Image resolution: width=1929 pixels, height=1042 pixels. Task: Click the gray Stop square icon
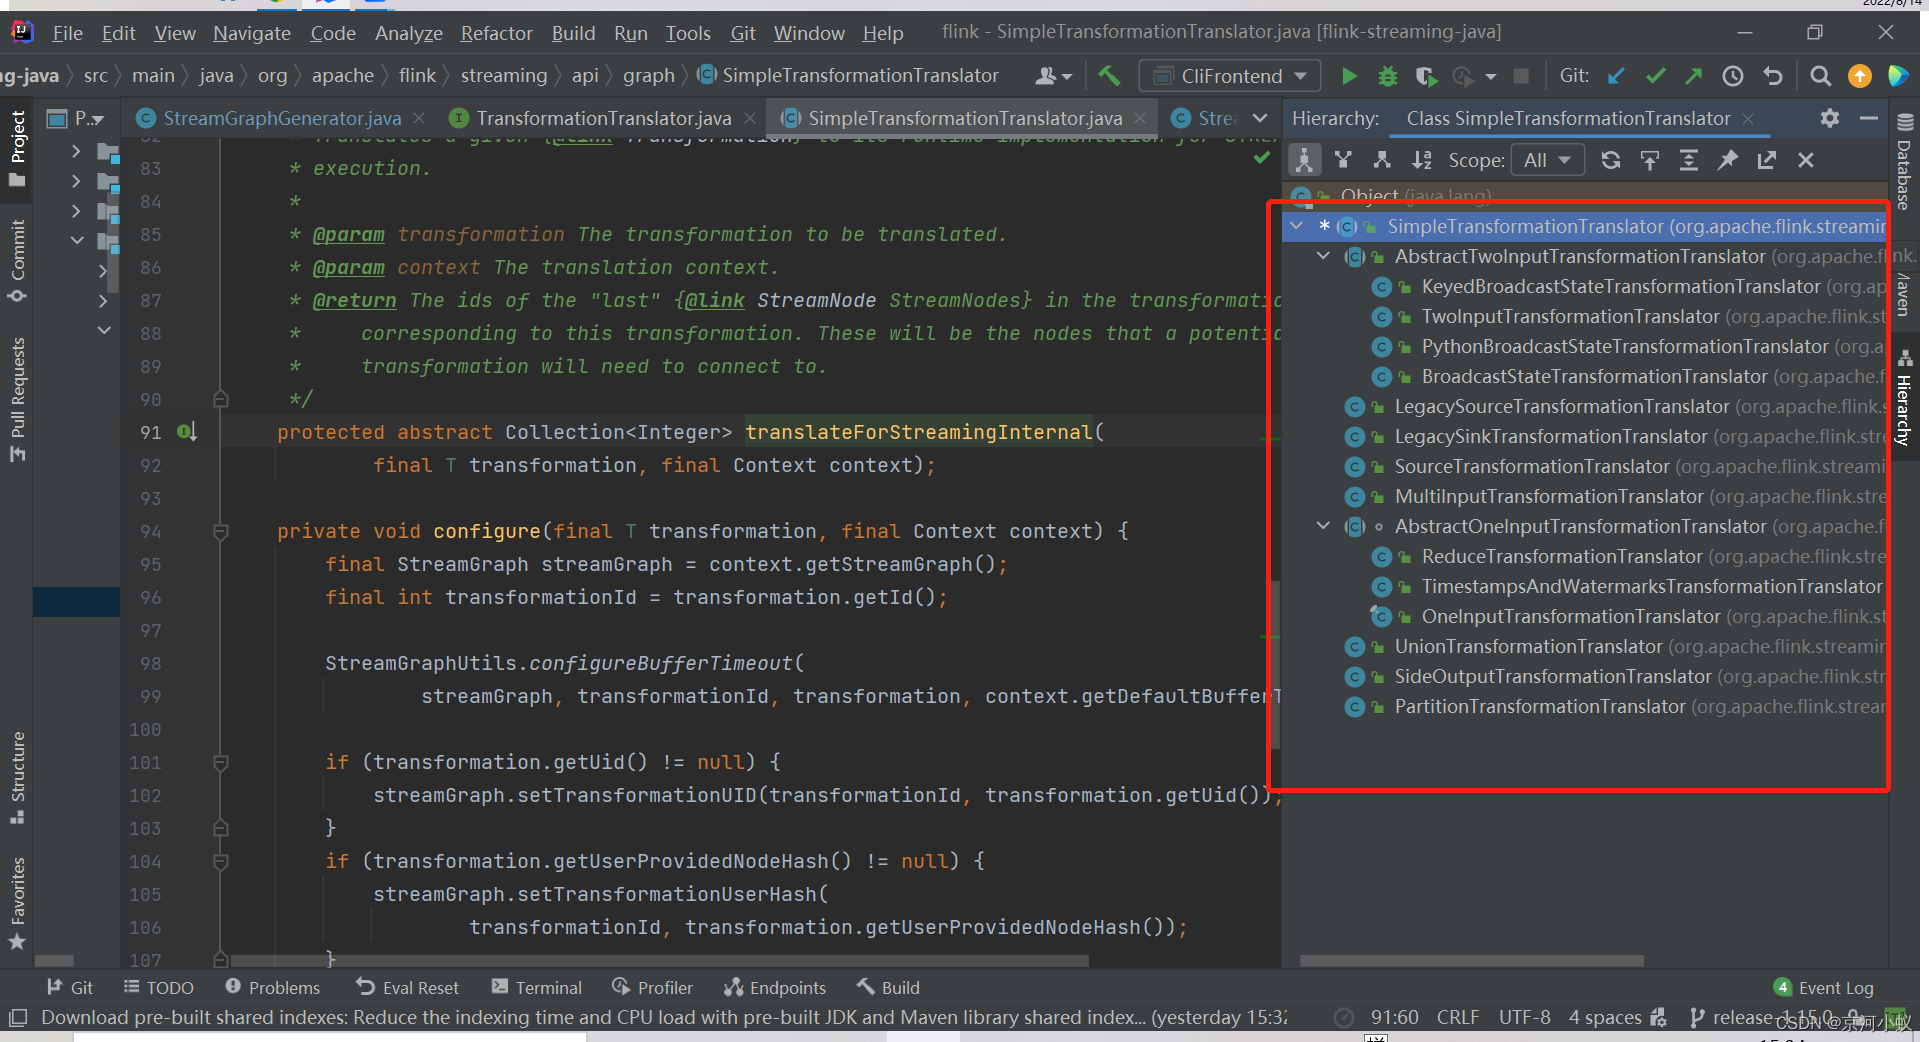(1521, 76)
